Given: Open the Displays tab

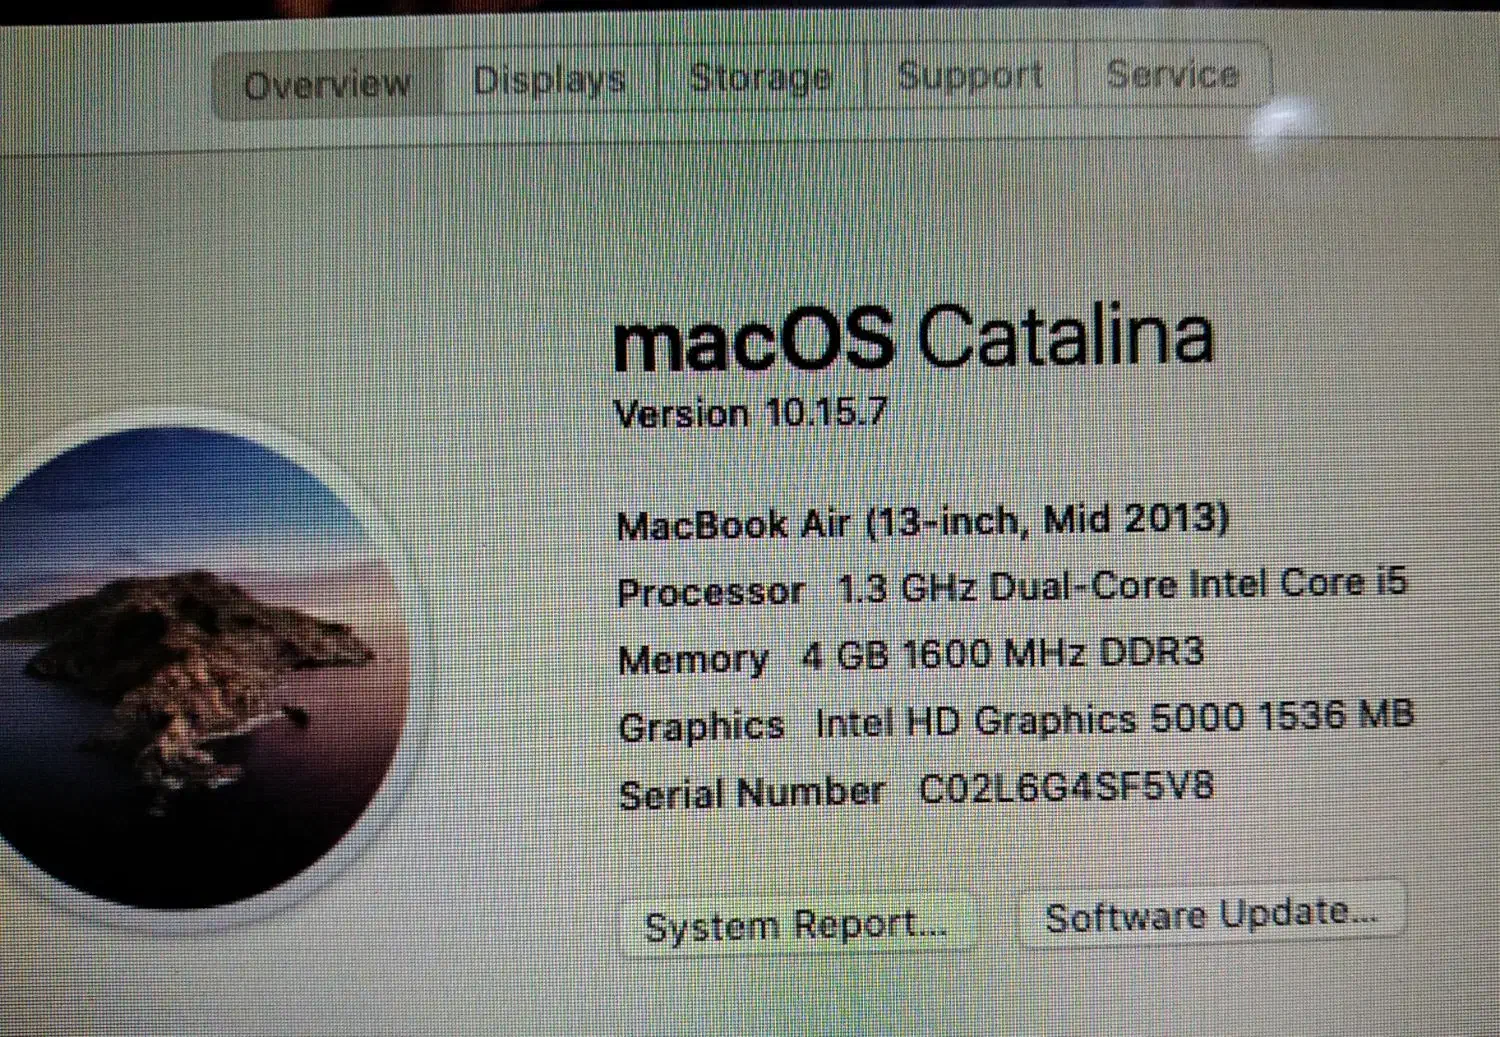Looking at the screenshot, I should pos(549,80).
